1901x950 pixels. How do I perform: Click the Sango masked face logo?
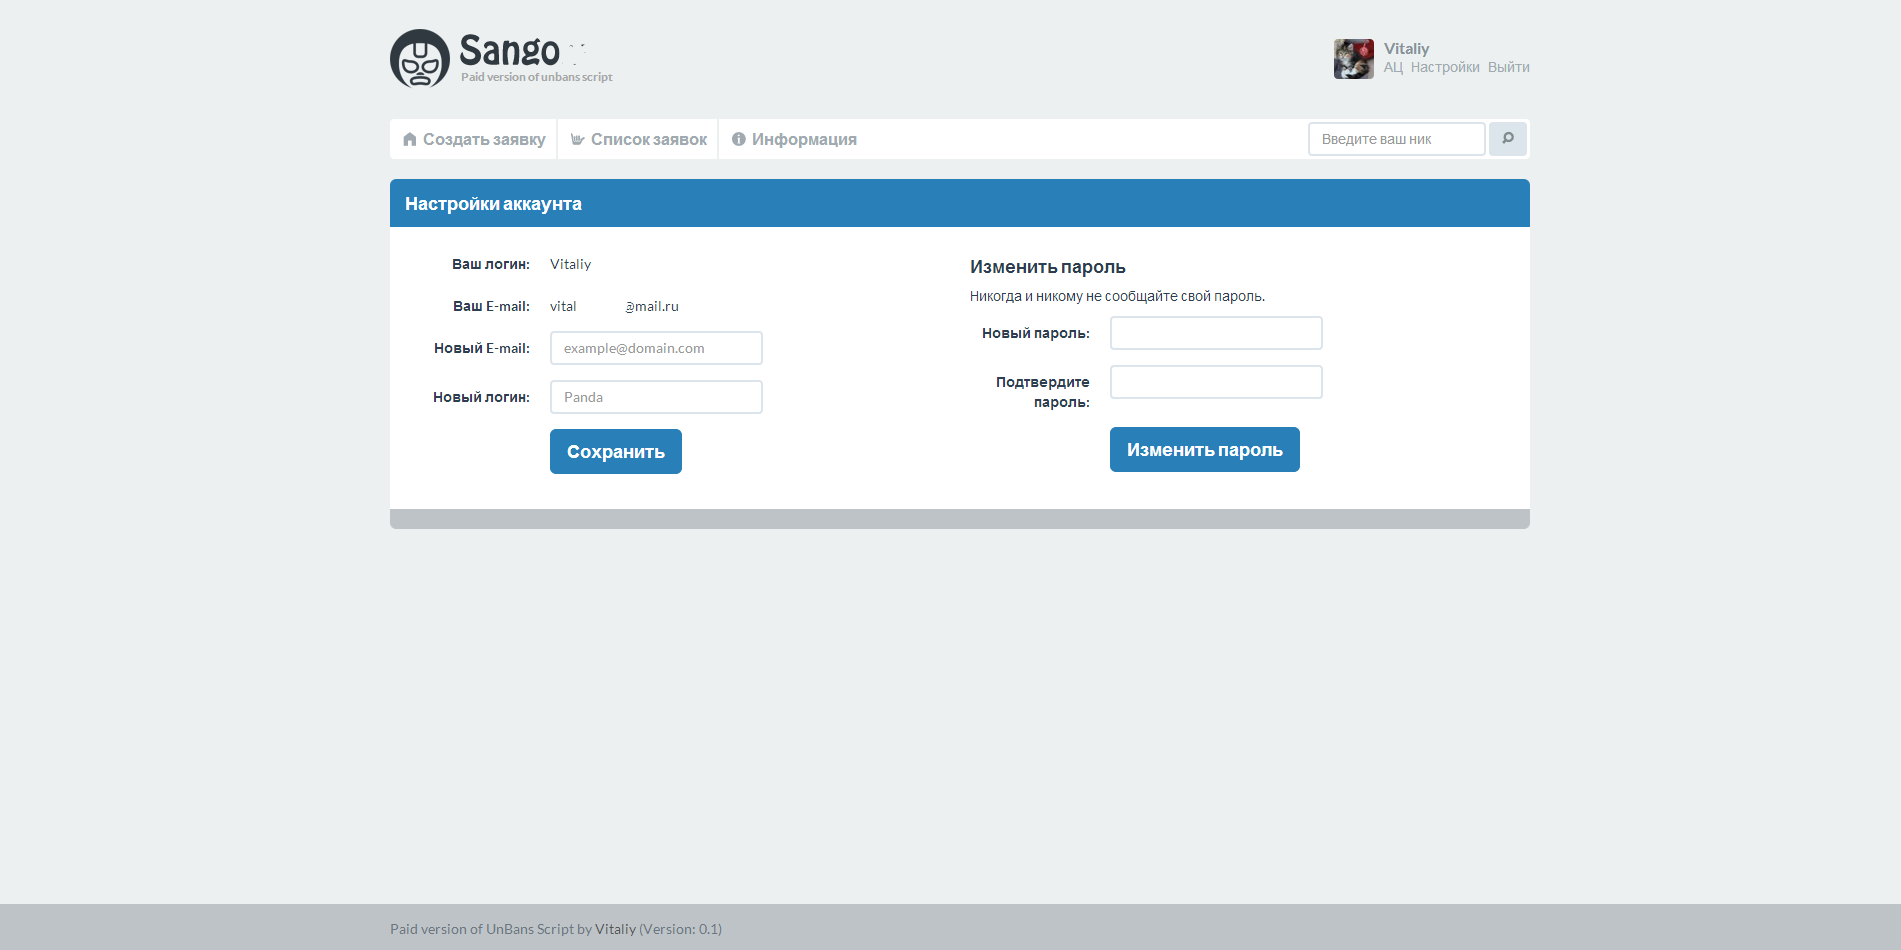point(420,58)
